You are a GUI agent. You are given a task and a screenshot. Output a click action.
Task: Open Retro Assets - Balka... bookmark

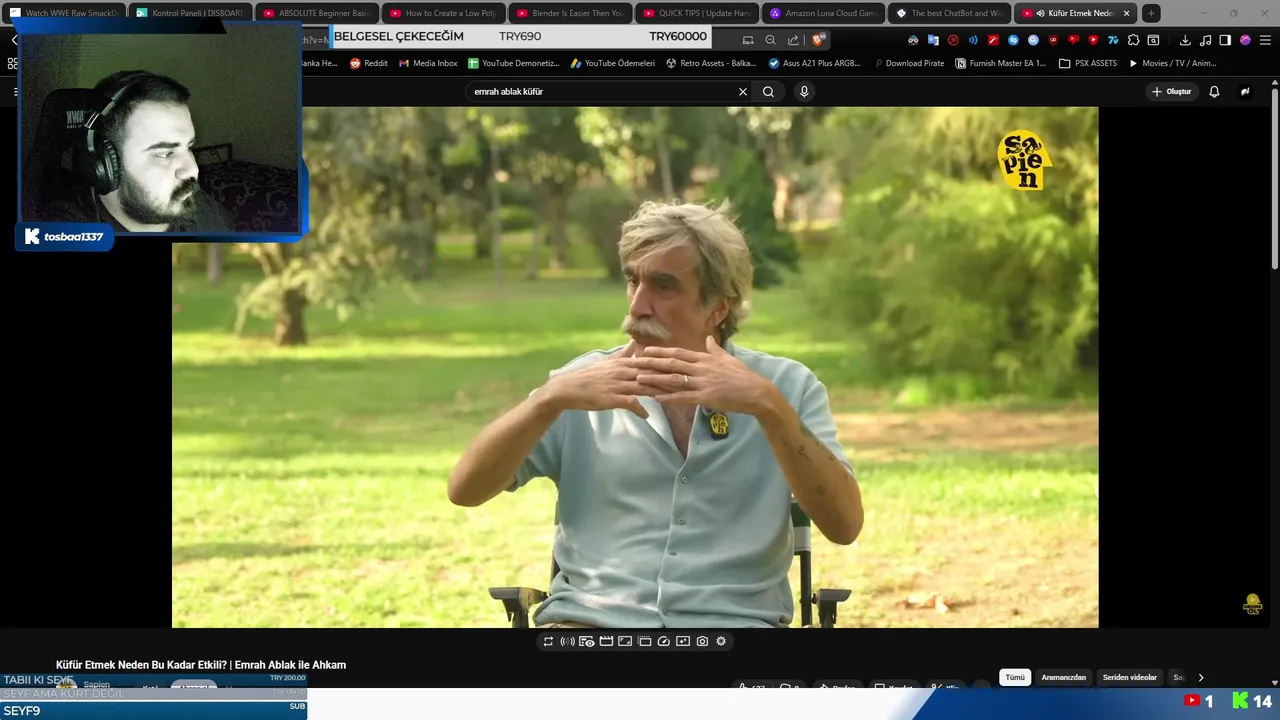click(711, 63)
